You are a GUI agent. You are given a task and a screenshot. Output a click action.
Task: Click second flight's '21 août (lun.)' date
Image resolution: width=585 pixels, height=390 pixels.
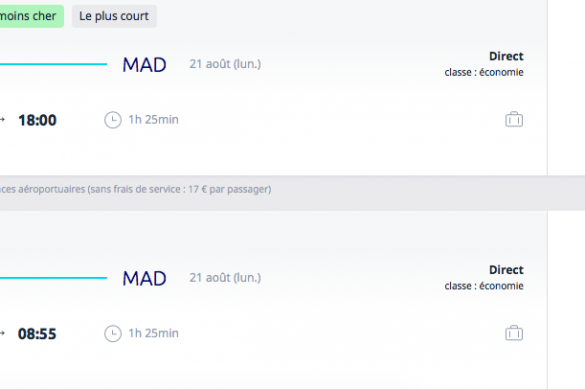(x=225, y=278)
